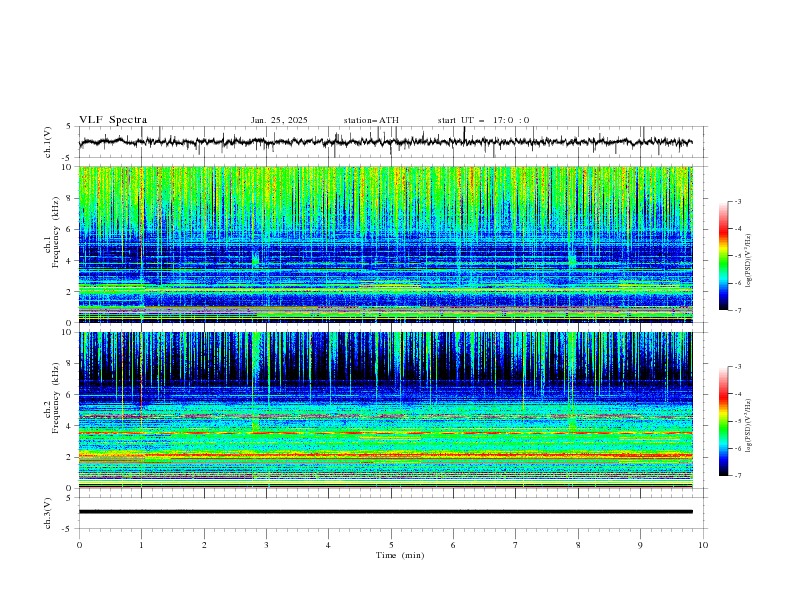Click the ch.1 voltage waveform trace
The image size is (792, 612).
pos(385,142)
